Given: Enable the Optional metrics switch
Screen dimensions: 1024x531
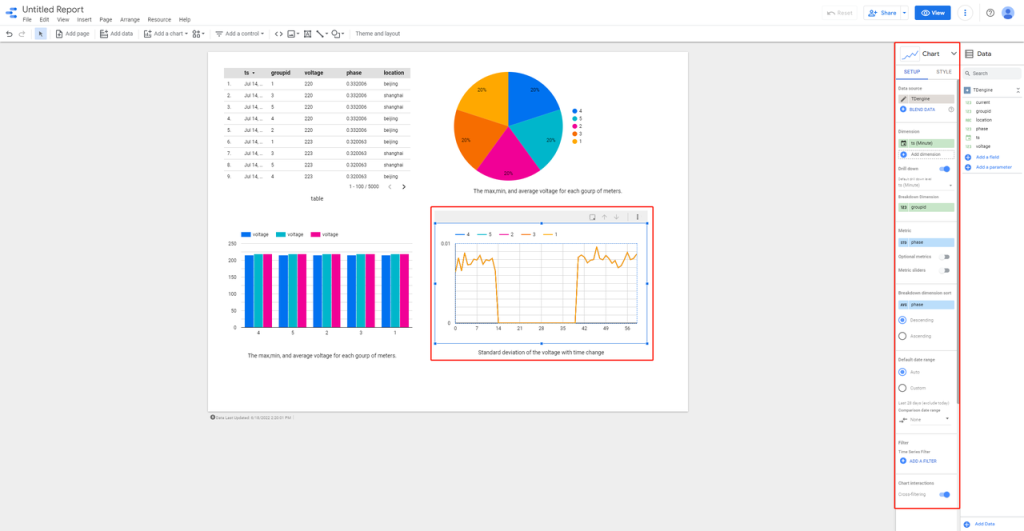Looking at the screenshot, I should point(944,257).
